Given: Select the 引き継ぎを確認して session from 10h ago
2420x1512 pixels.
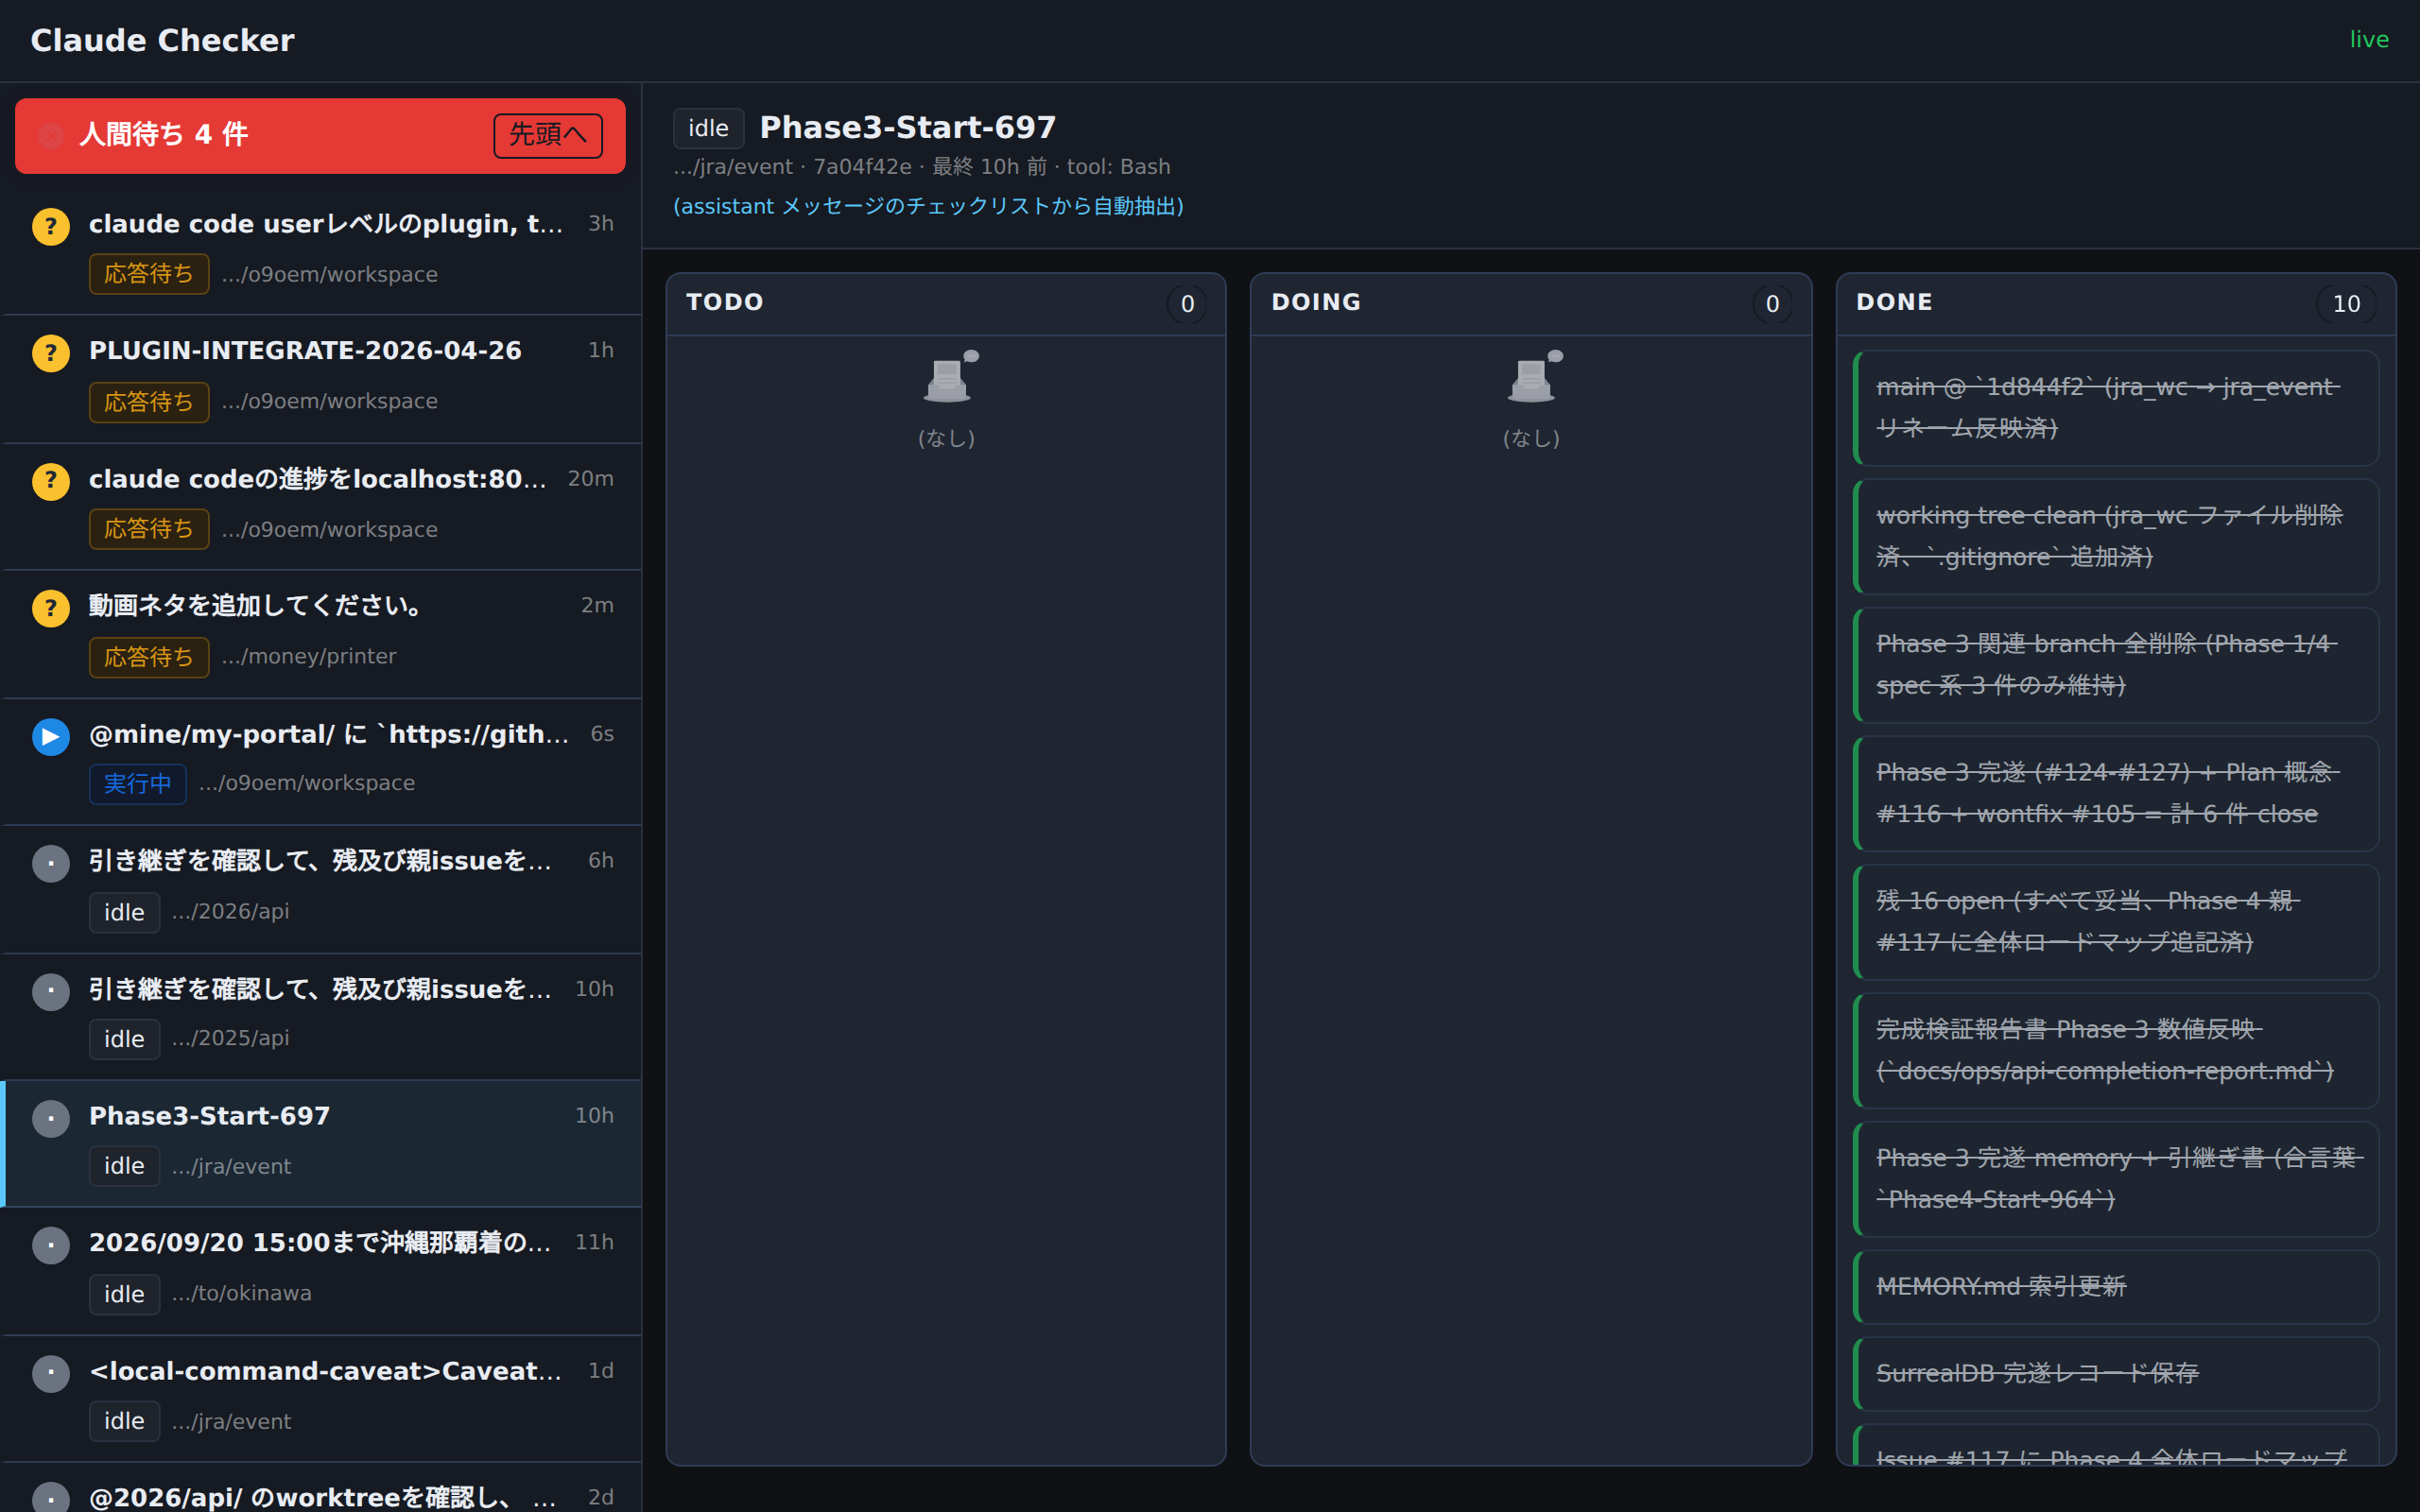Looking at the screenshot, I should click(x=322, y=1016).
